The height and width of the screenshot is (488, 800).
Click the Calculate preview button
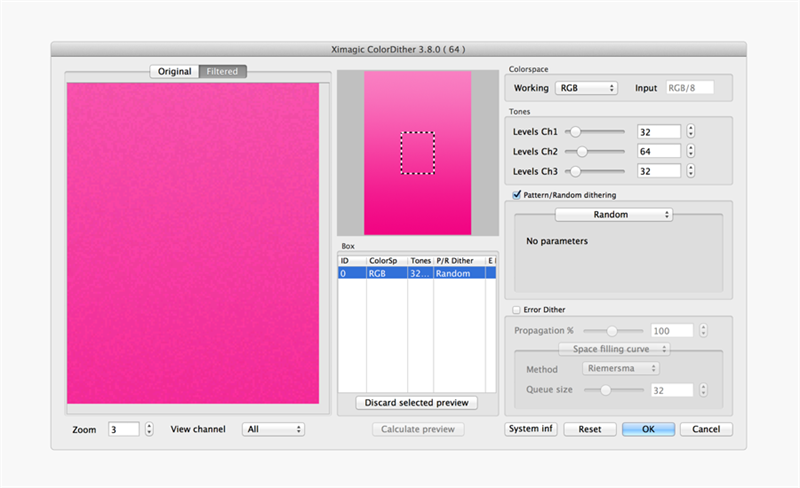pyautogui.click(x=418, y=429)
